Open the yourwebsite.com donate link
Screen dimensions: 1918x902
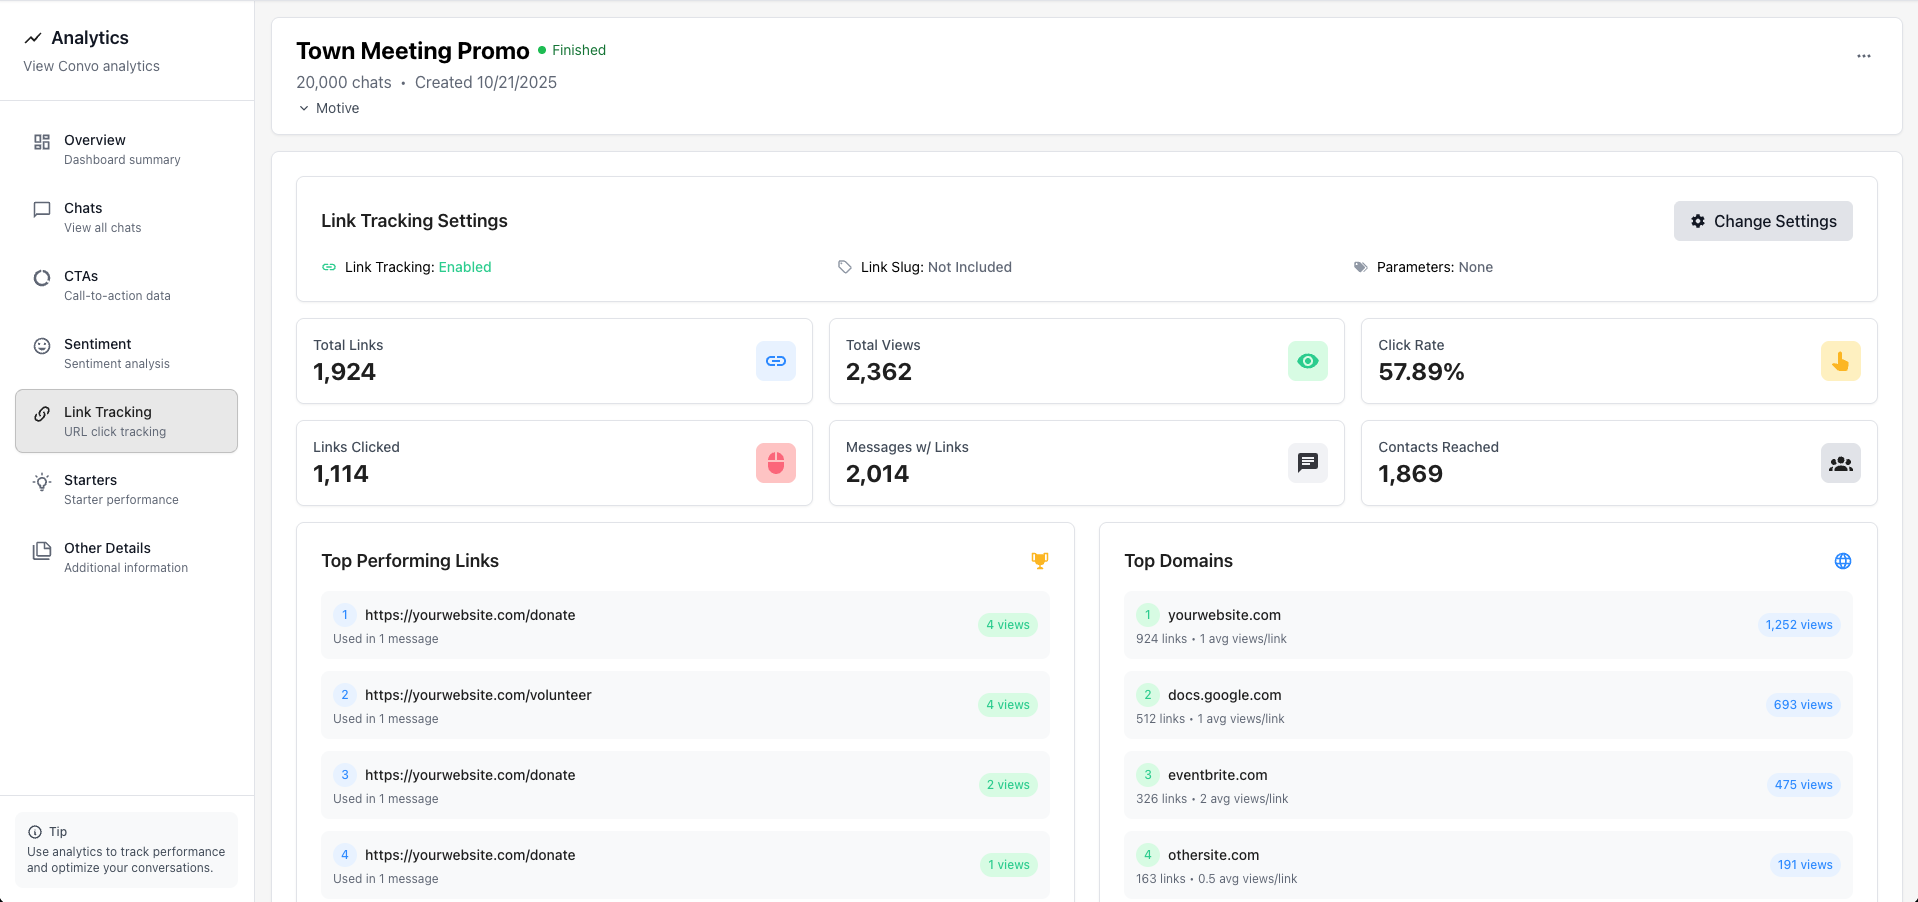470,615
